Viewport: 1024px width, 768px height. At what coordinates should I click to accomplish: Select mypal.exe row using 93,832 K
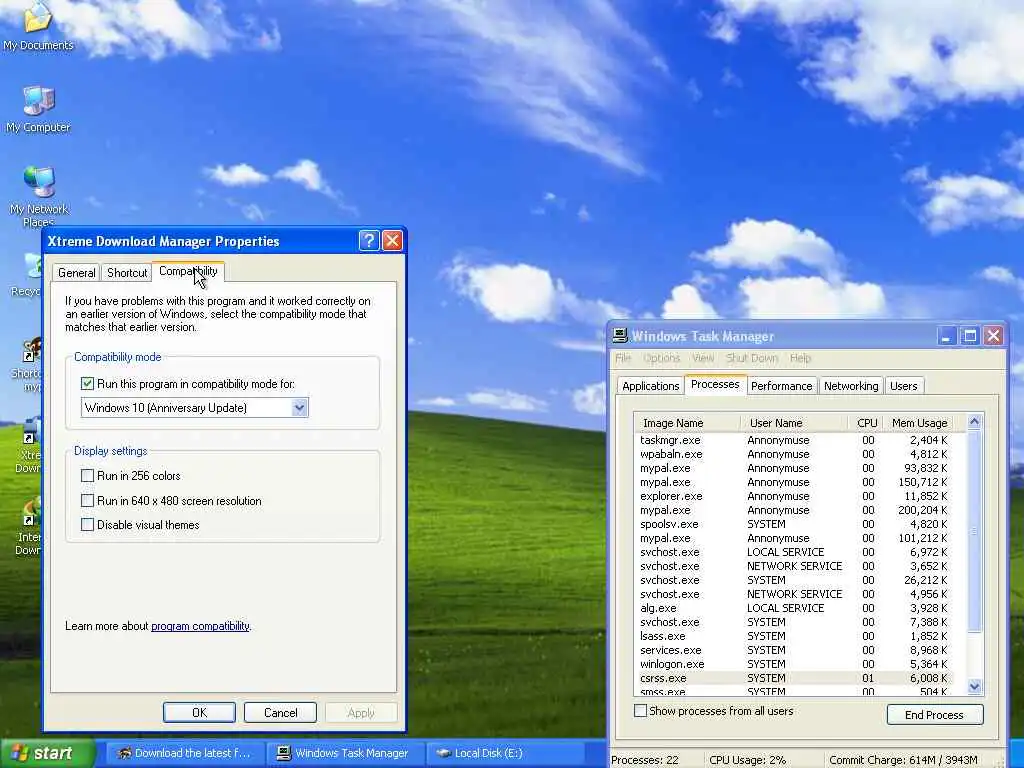[x=793, y=468]
